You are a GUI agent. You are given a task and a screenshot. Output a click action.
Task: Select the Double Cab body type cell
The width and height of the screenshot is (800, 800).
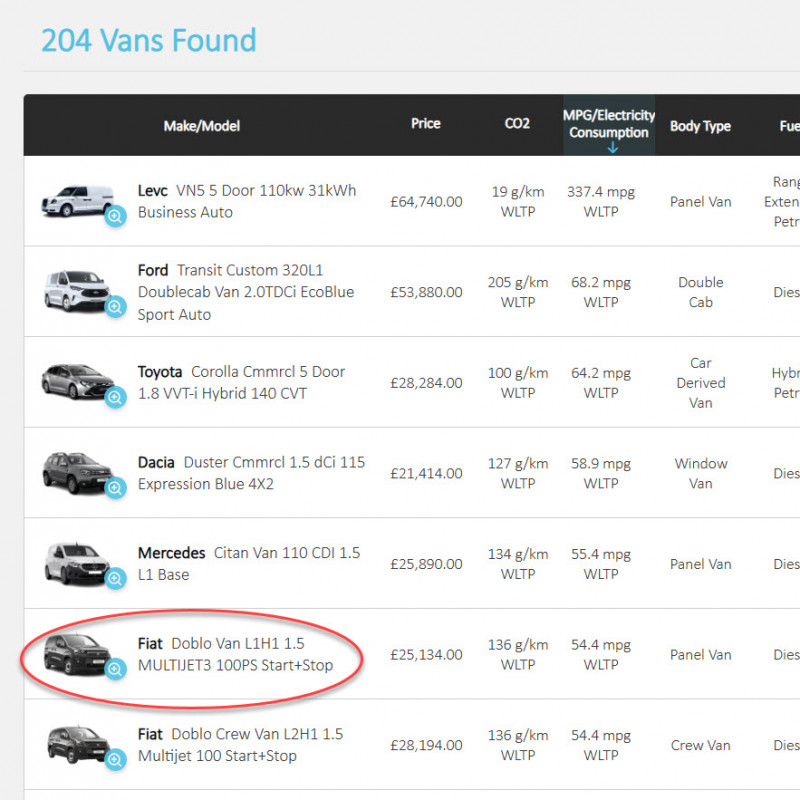(x=701, y=292)
